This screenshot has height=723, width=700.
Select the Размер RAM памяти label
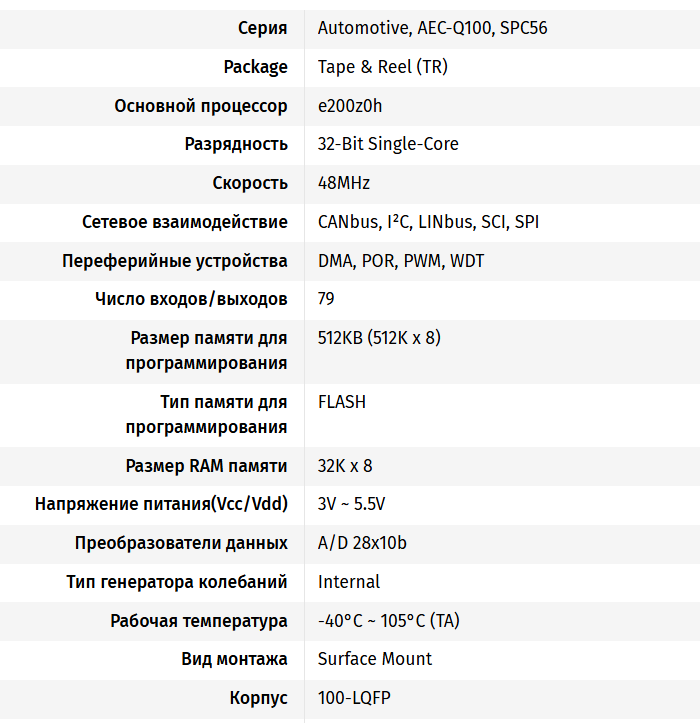(207, 466)
